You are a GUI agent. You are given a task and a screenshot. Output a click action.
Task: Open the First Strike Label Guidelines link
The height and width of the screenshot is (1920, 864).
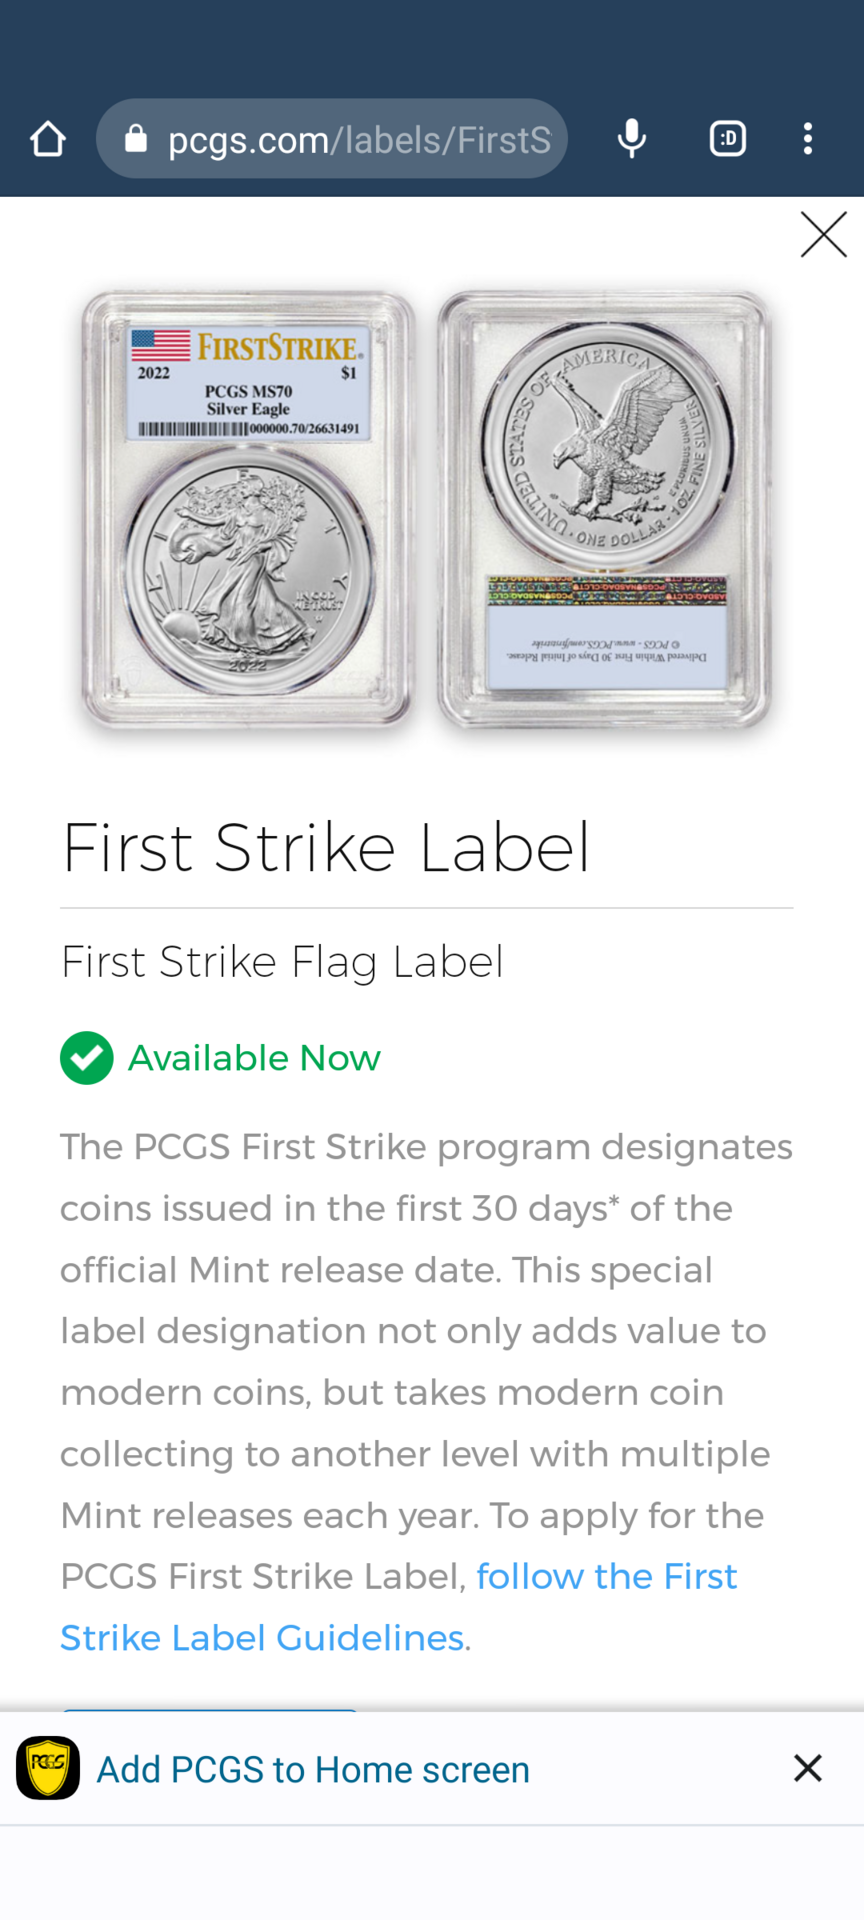point(398,1607)
